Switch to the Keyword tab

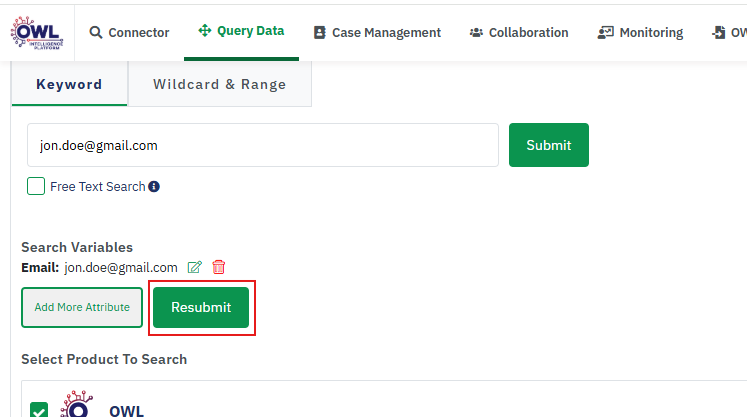69,85
